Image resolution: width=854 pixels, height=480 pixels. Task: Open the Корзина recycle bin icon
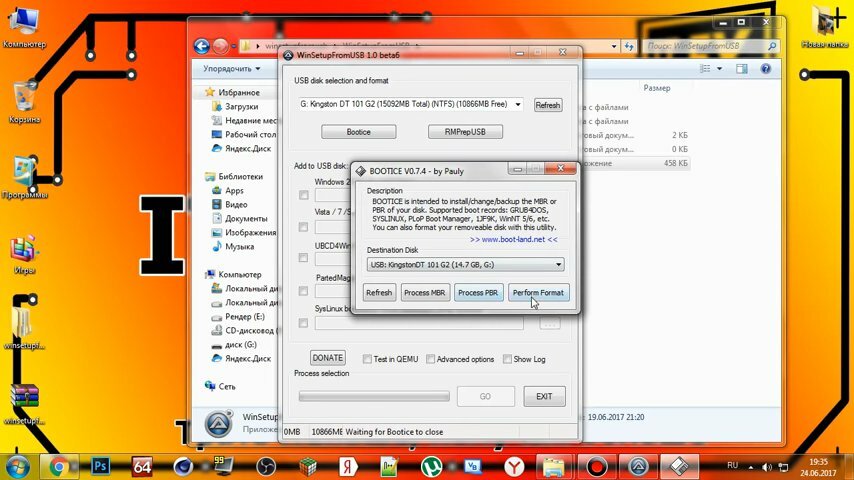click(24, 101)
